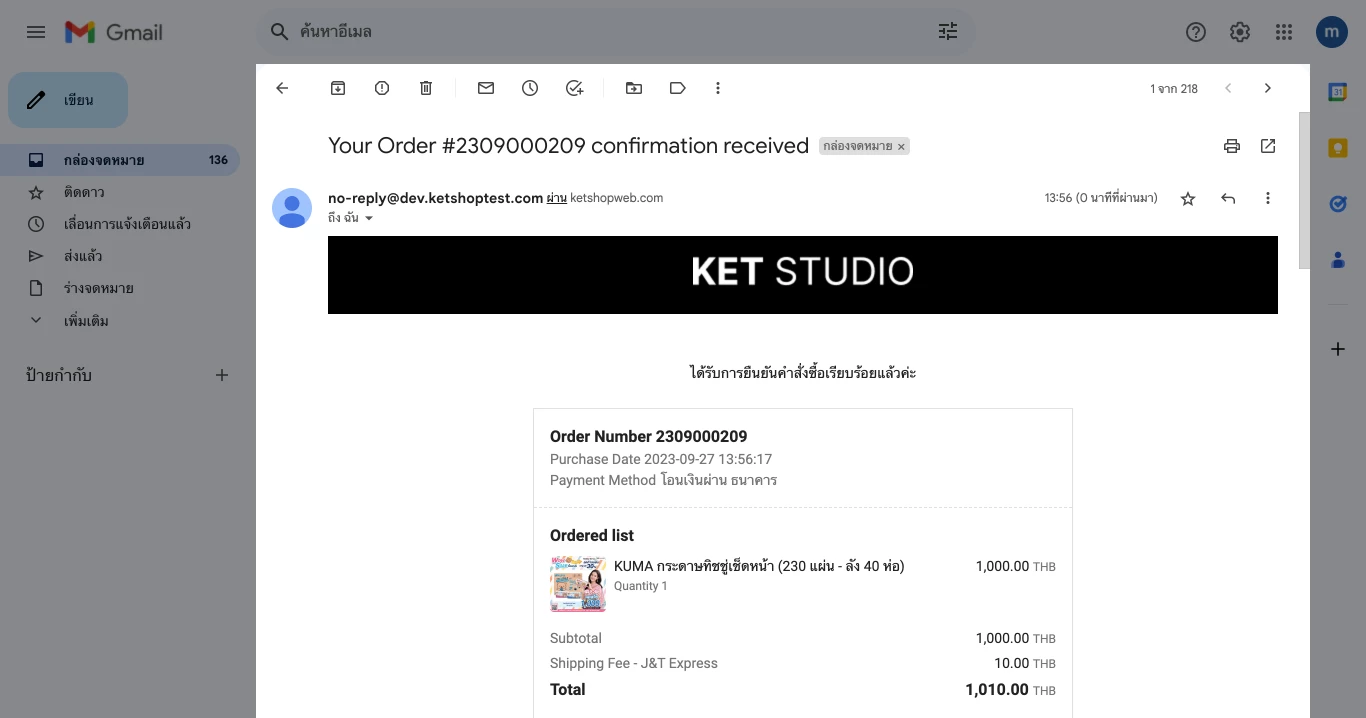The image size is (1366, 718).
Task: Snooze the email with the clock icon
Action: [530, 88]
